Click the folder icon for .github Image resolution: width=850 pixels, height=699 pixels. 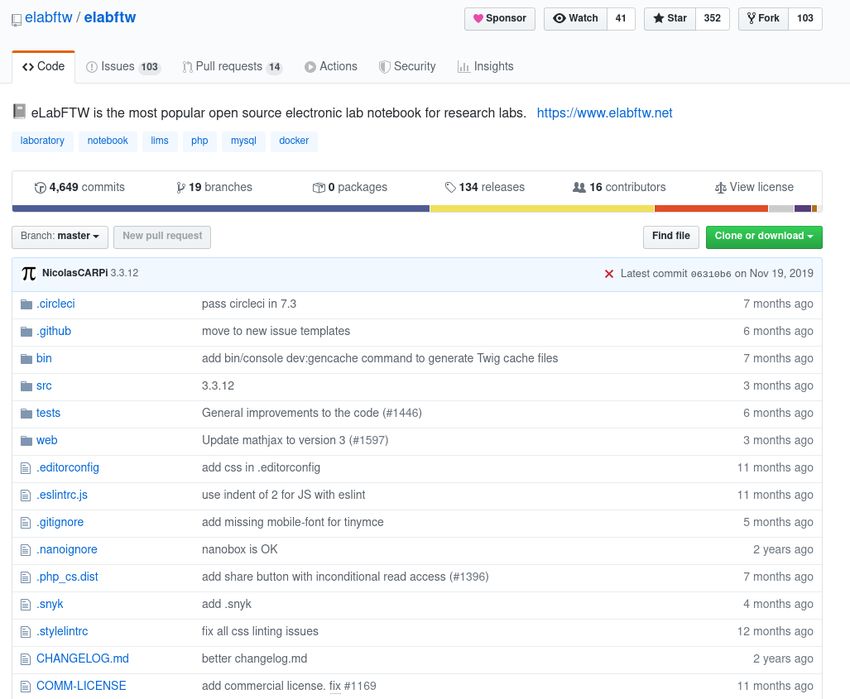pyautogui.click(x=26, y=331)
